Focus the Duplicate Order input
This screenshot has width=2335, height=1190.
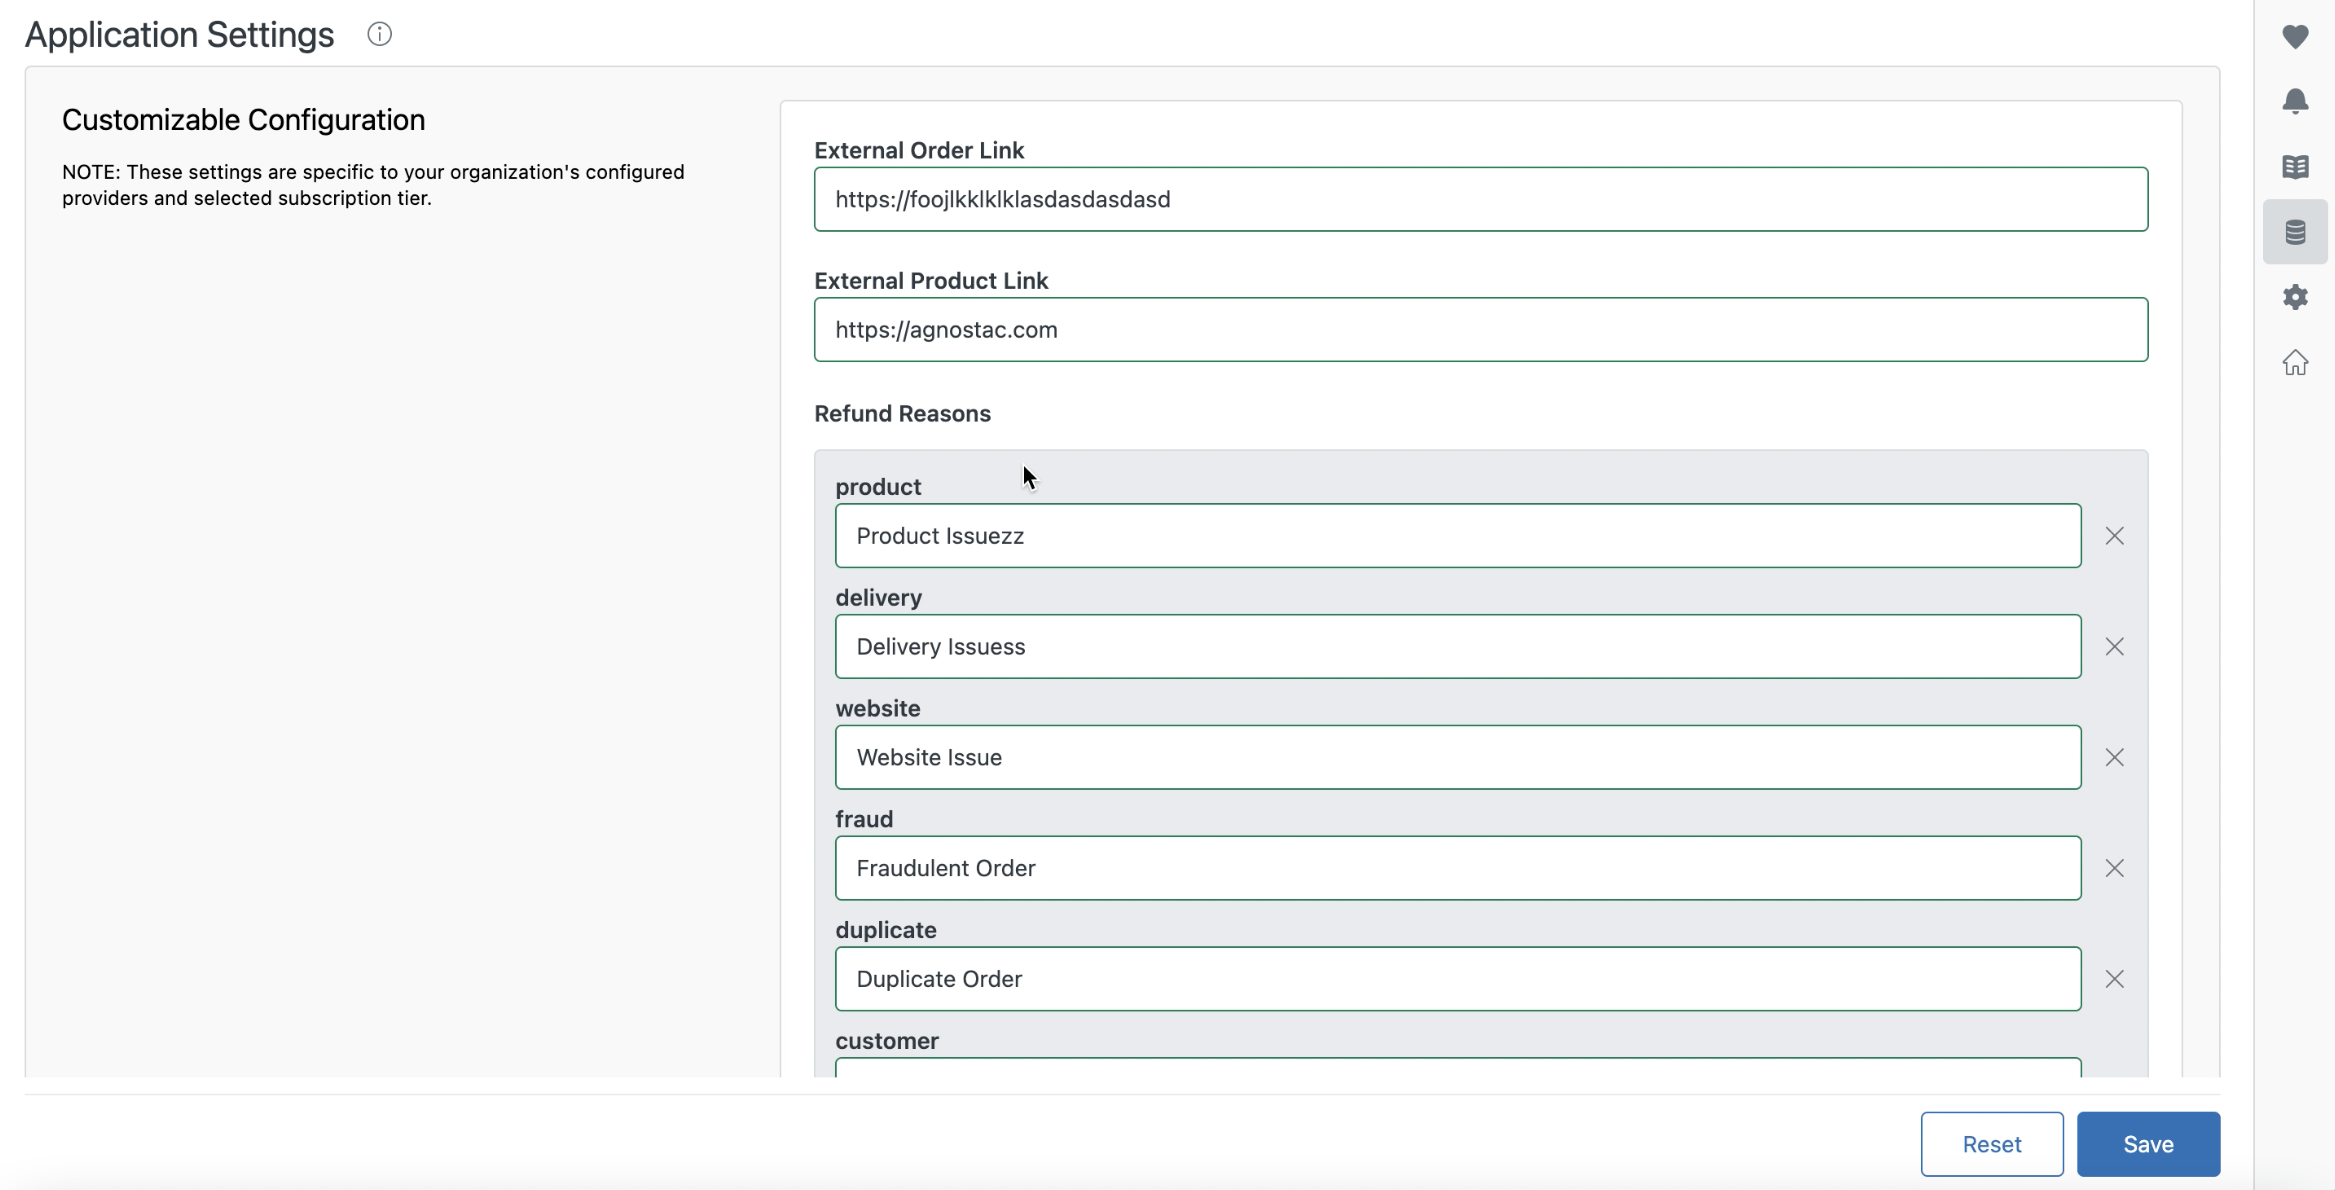tap(1458, 979)
